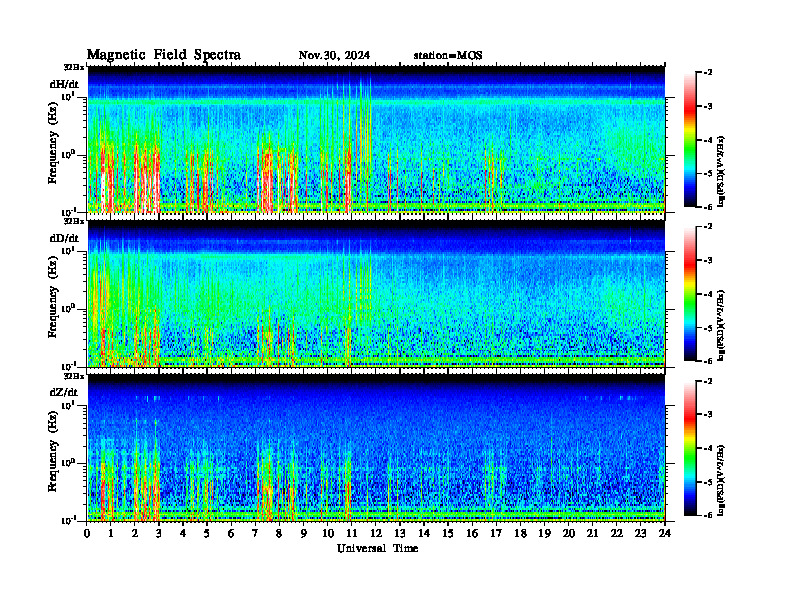The height and width of the screenshot is (612, 792).
Task: Select the "dD/dt" panel label
Action: 64,238
